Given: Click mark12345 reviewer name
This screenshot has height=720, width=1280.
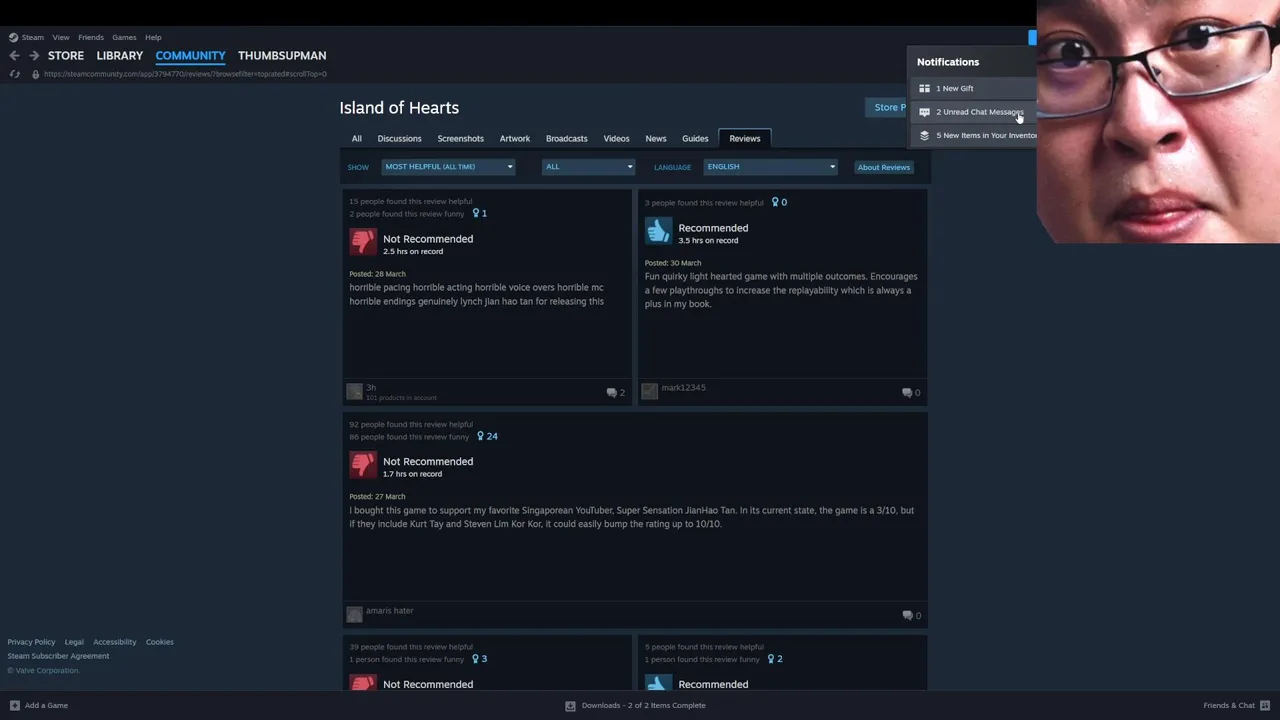Looking at the screenshot, I should pyautogui.click(x=683, y=388).
